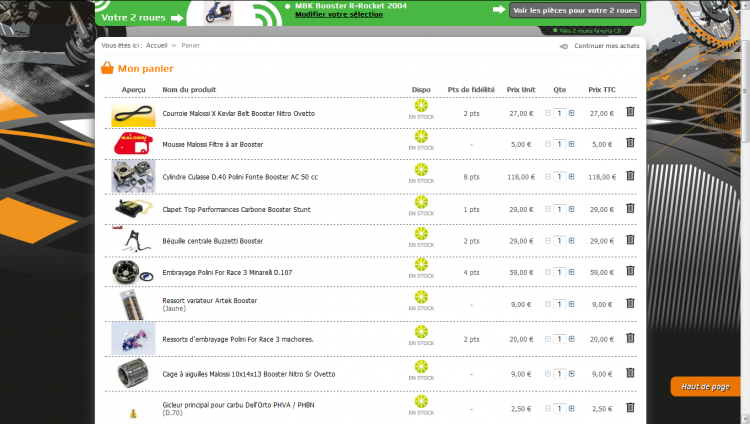Increase quantity of Cage à aiguilles Malossi
The width and height of the screenshot is (750, 424).
572,374
